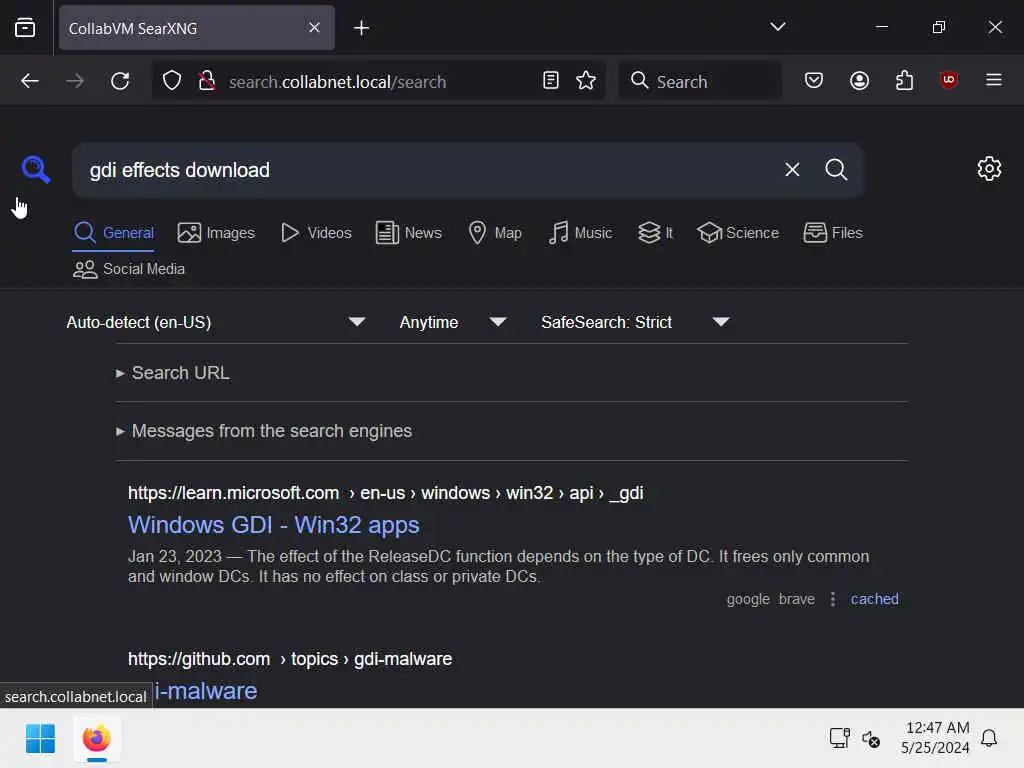The width and height of the screenshot is (1024, 768).
Task: Switch to Videos category
Action: tap(316, 233)
